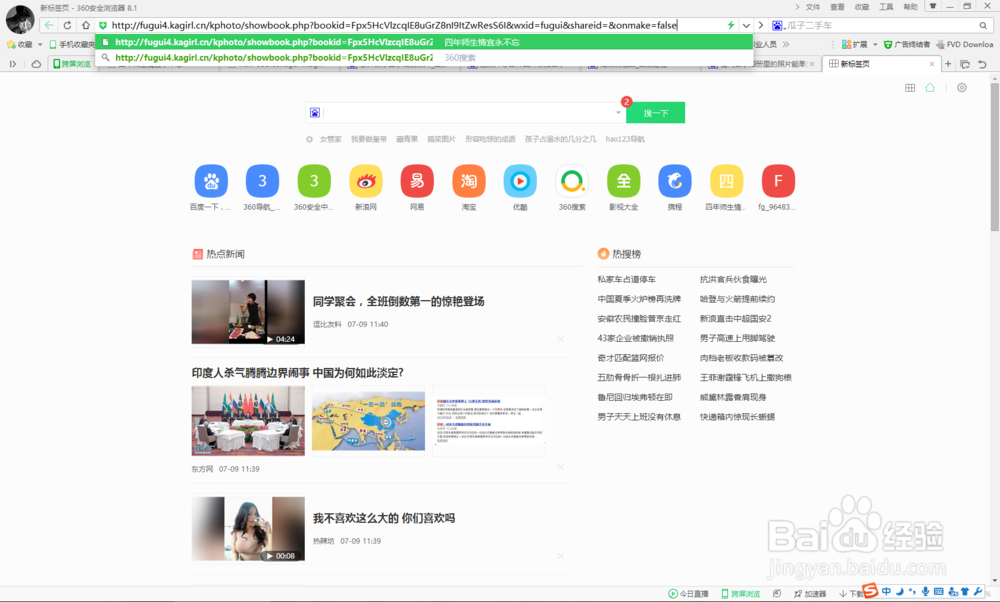Click the 广告终结者 ad blocker extension
This screenshot has width=1000, height=602.
(906, 45)
